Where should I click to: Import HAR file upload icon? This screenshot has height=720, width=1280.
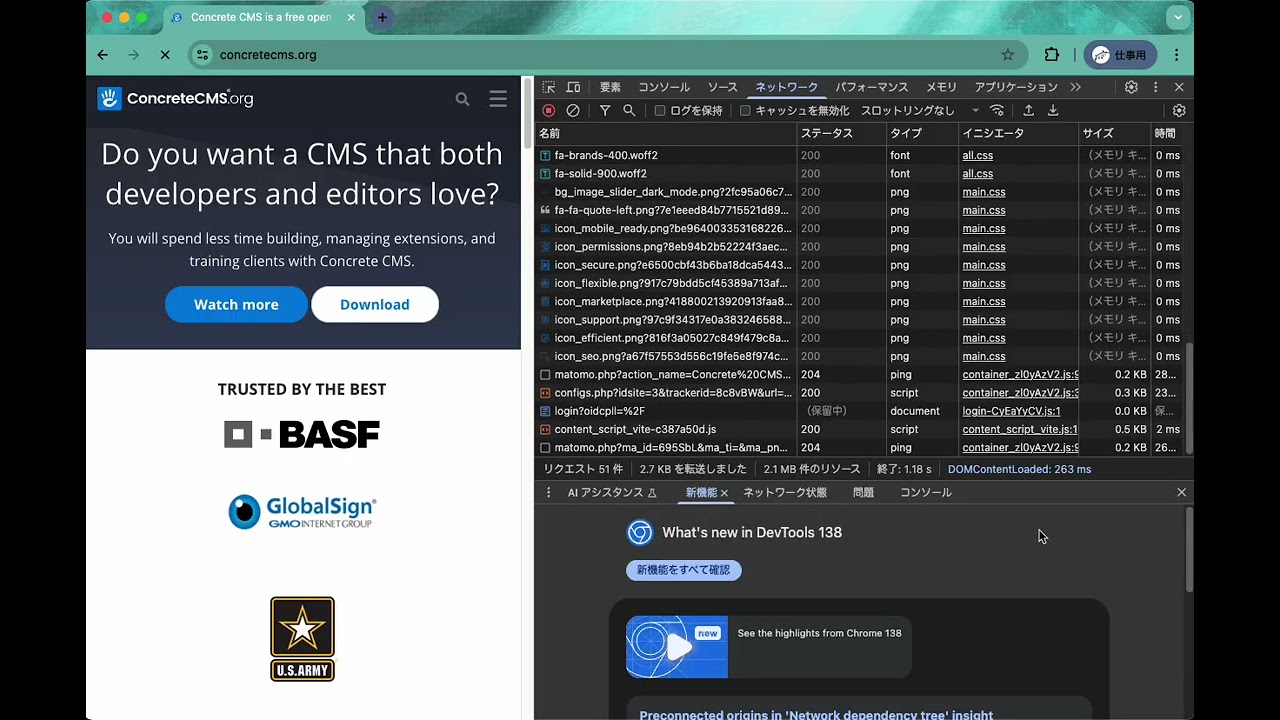coord(1028,111)
